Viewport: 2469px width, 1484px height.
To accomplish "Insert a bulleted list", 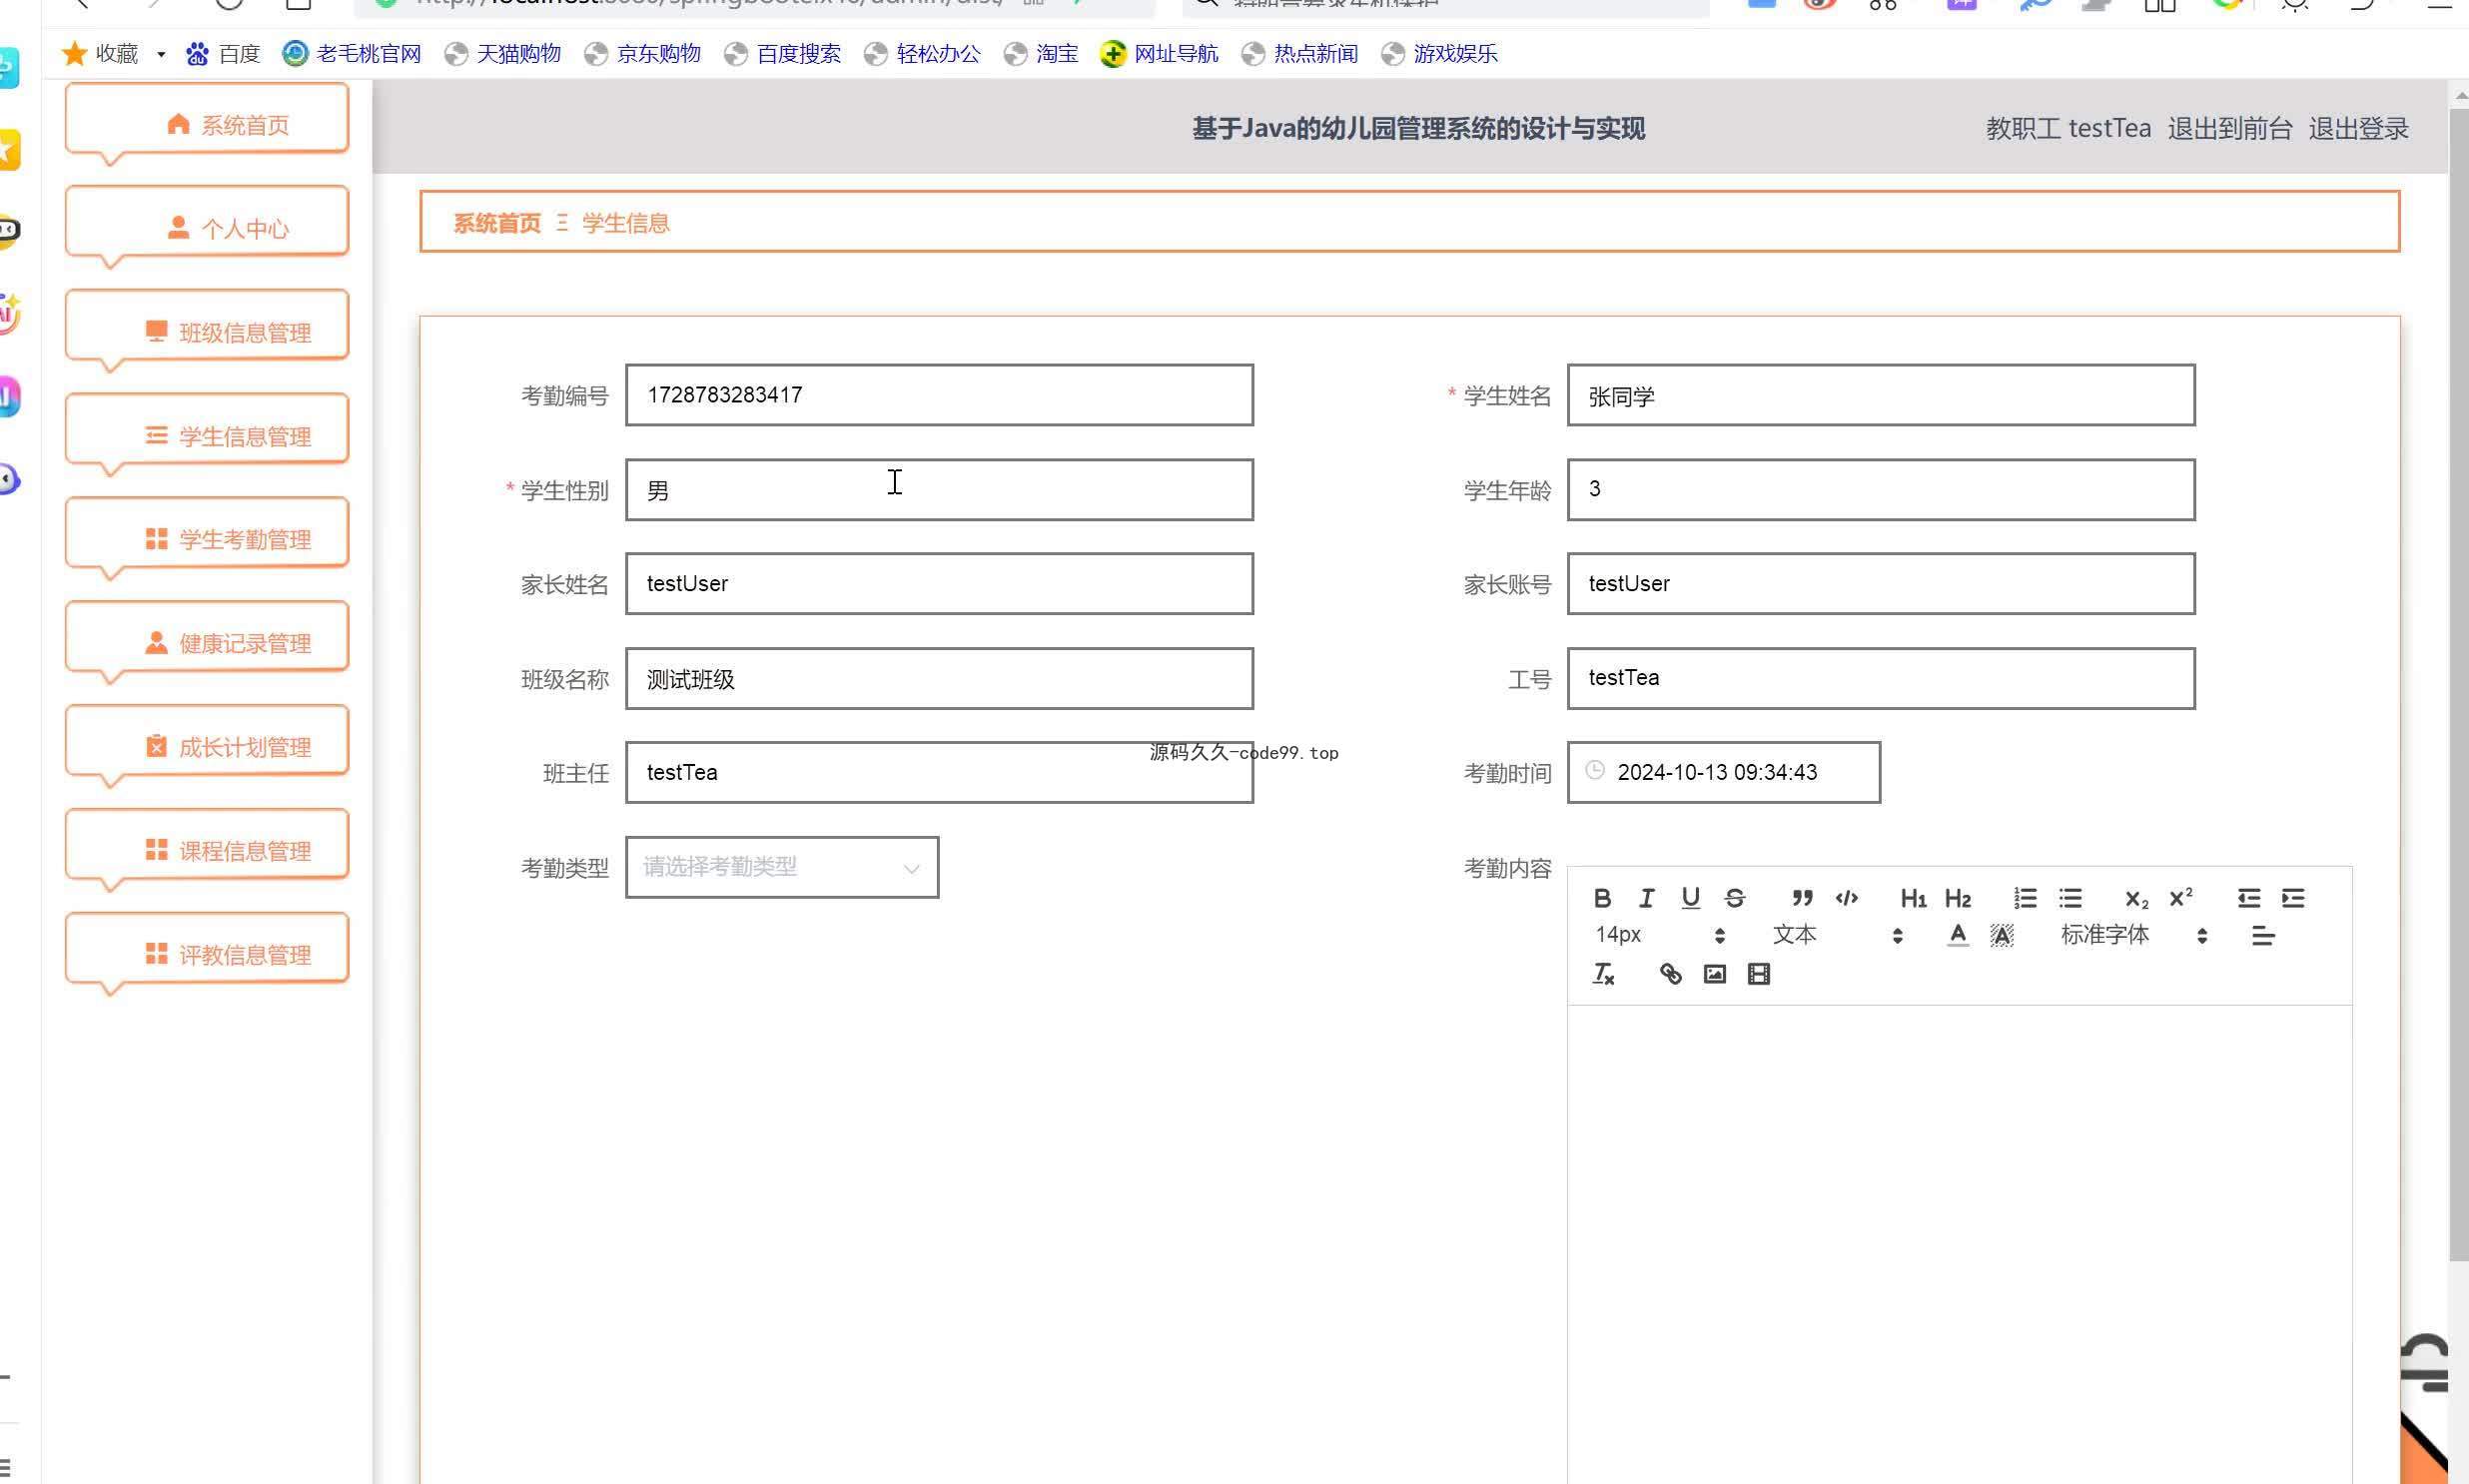I will (x=2070, y=898).
